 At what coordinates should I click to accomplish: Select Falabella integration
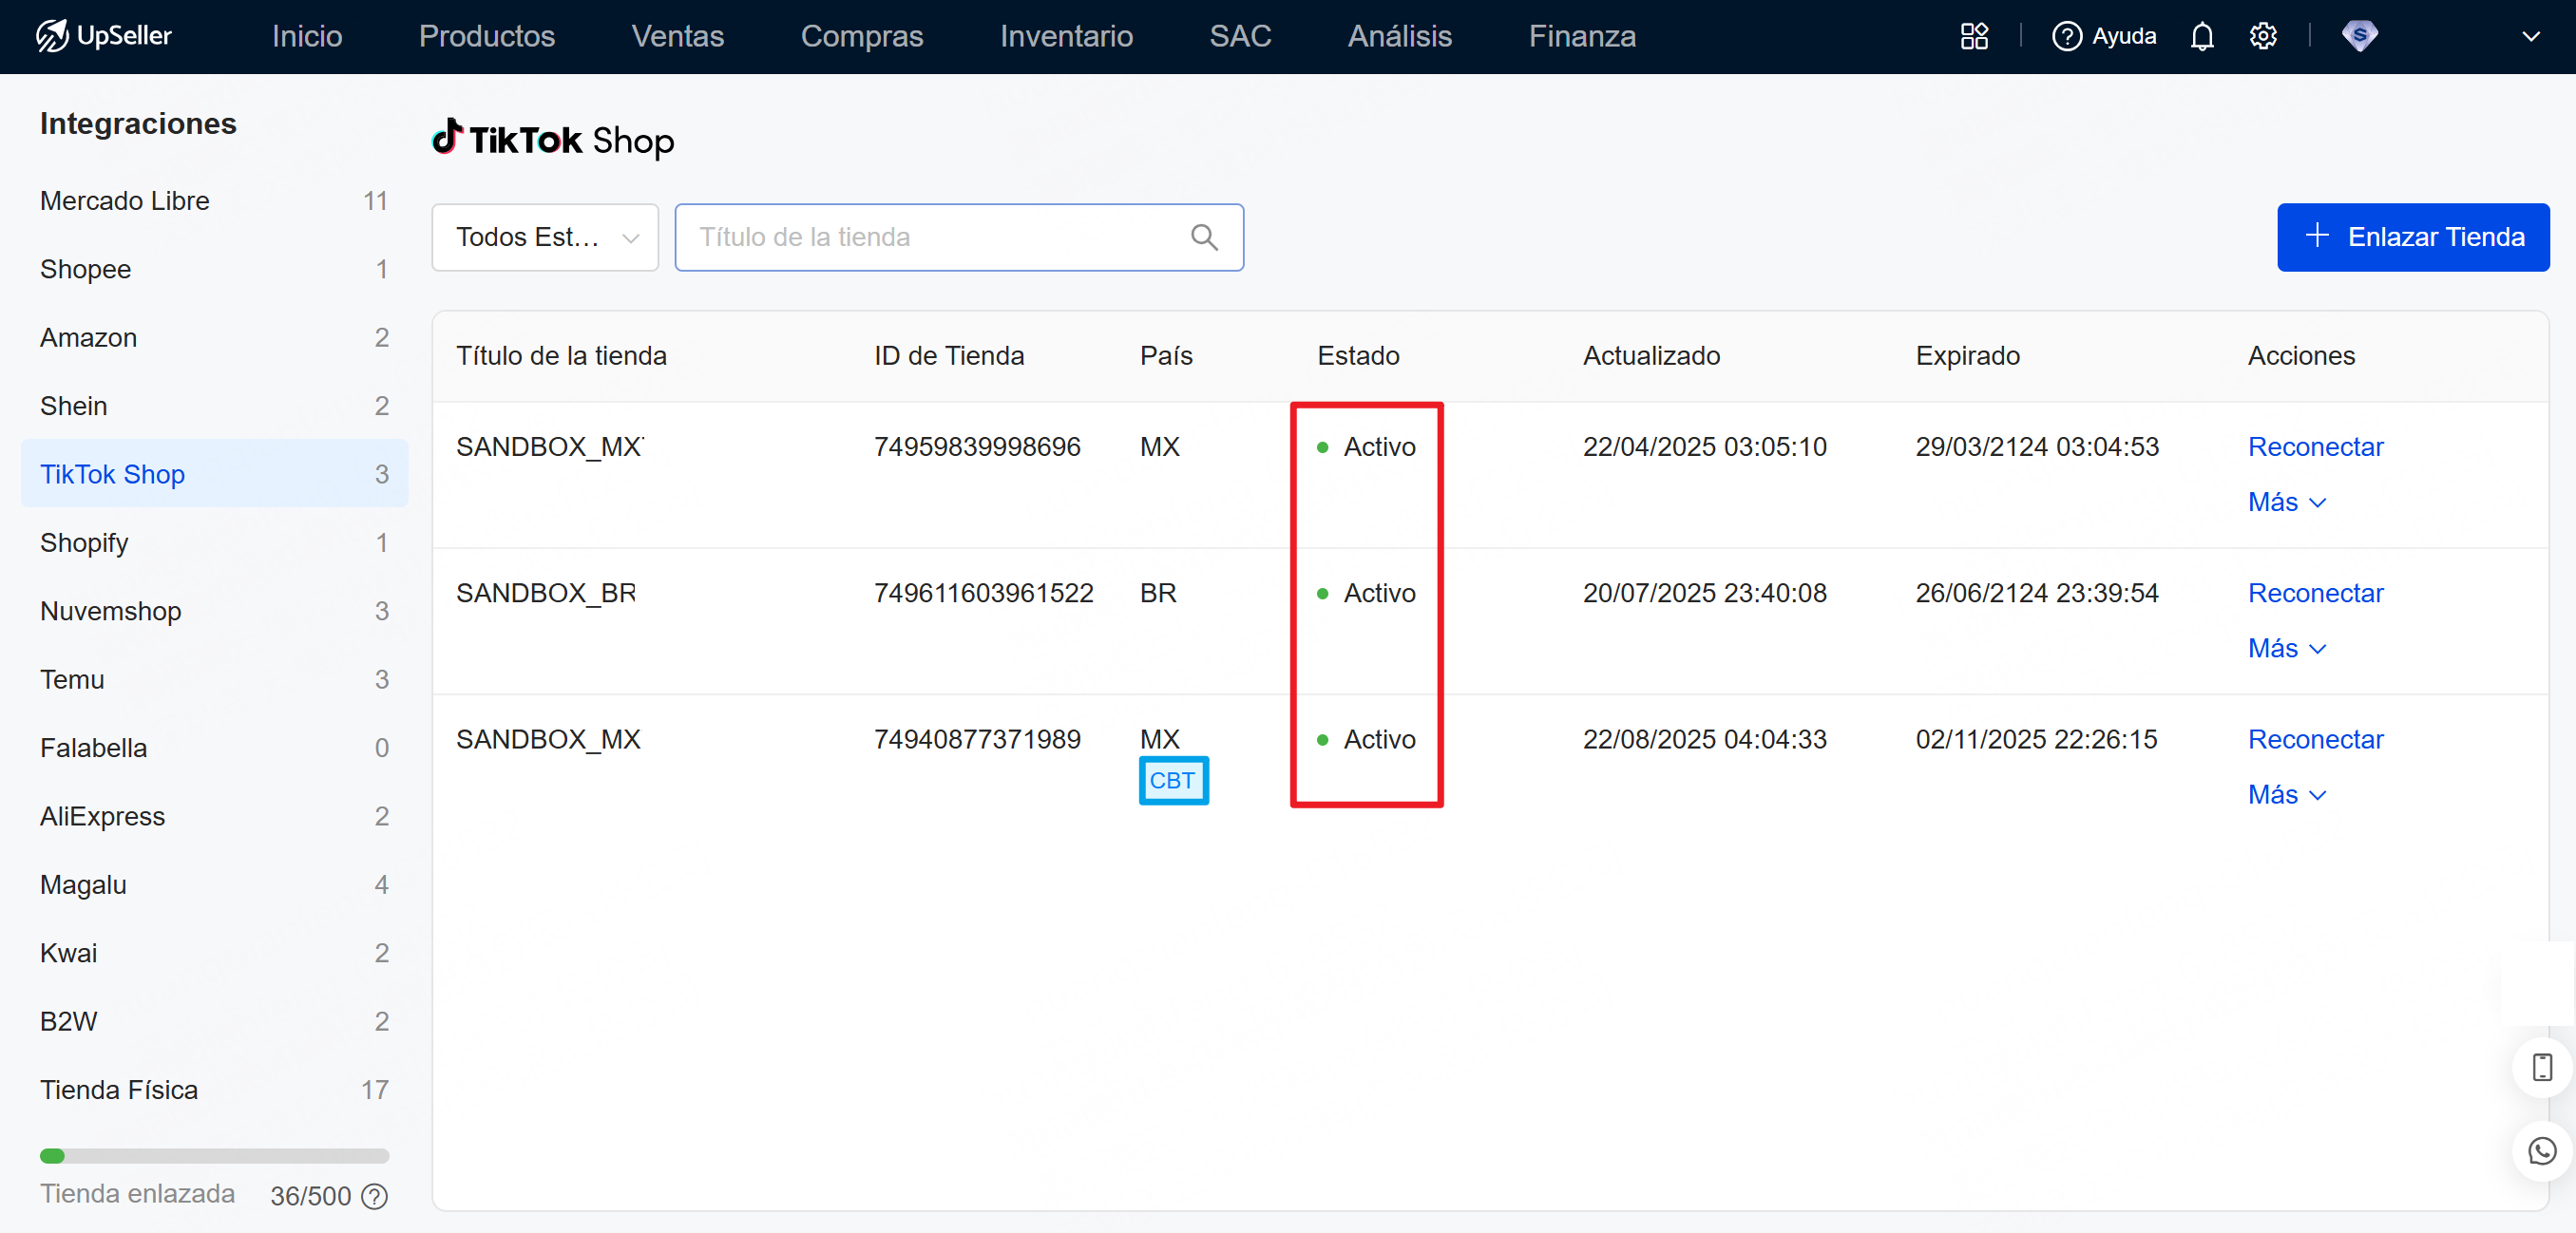click(214, 748)
